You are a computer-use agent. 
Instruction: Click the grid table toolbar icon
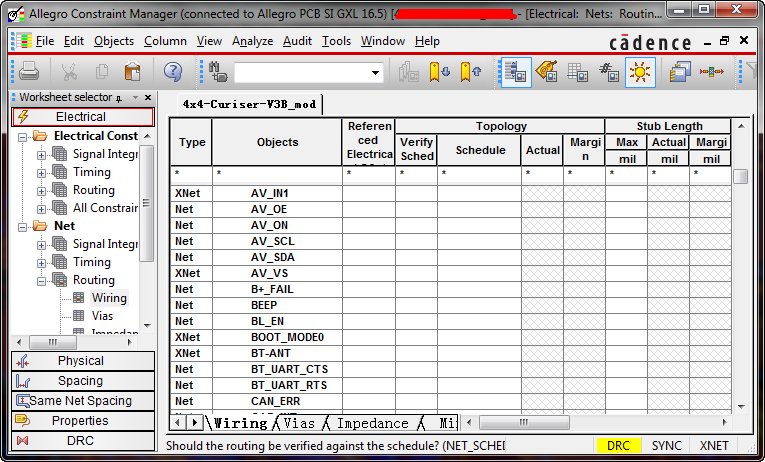tap(578, 72)
